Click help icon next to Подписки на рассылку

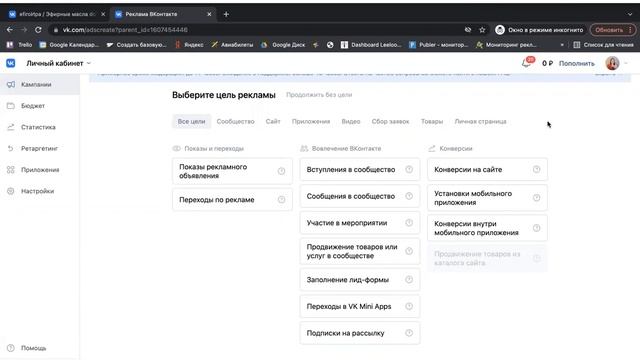click(x=409, y=333)
